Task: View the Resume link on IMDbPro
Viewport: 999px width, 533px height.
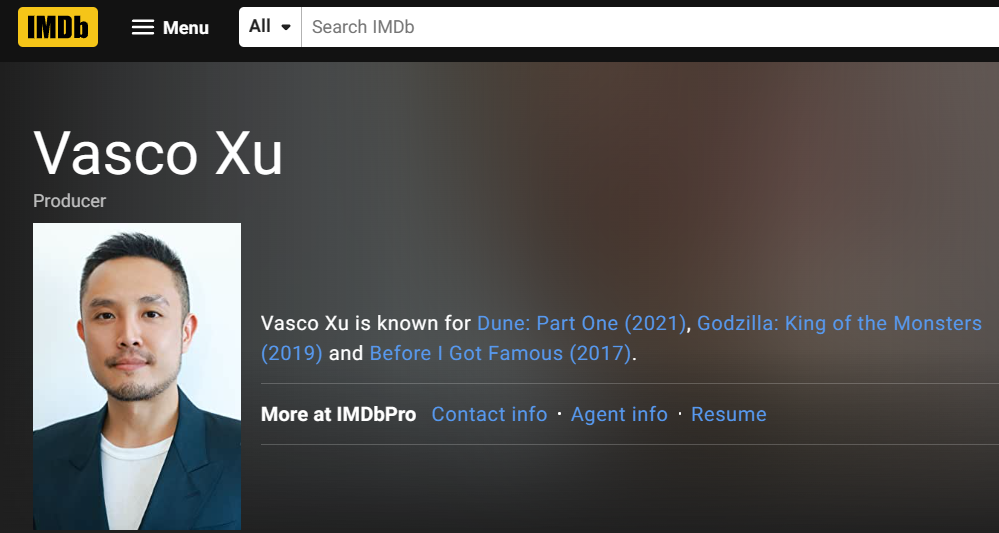Action: click(728, 414)
